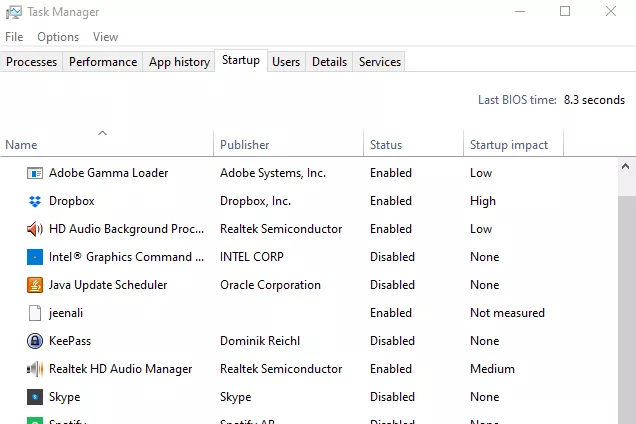Click the vertical scrollbar thumb
Viewport: 636px width, 424px height.
click(625, 310)
